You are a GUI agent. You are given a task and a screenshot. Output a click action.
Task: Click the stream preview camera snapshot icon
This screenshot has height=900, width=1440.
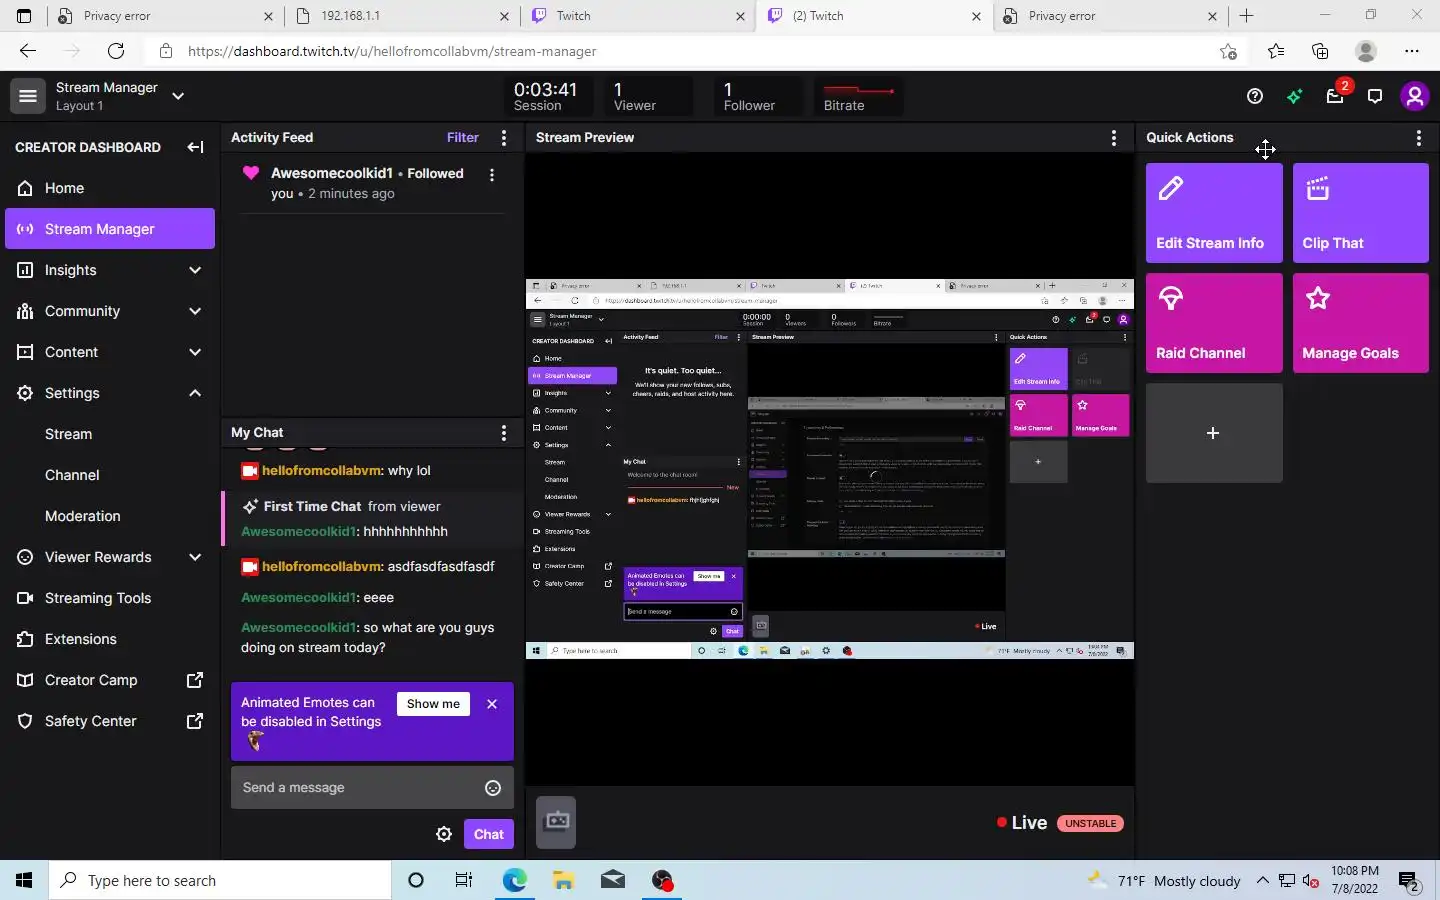point(556,822)
